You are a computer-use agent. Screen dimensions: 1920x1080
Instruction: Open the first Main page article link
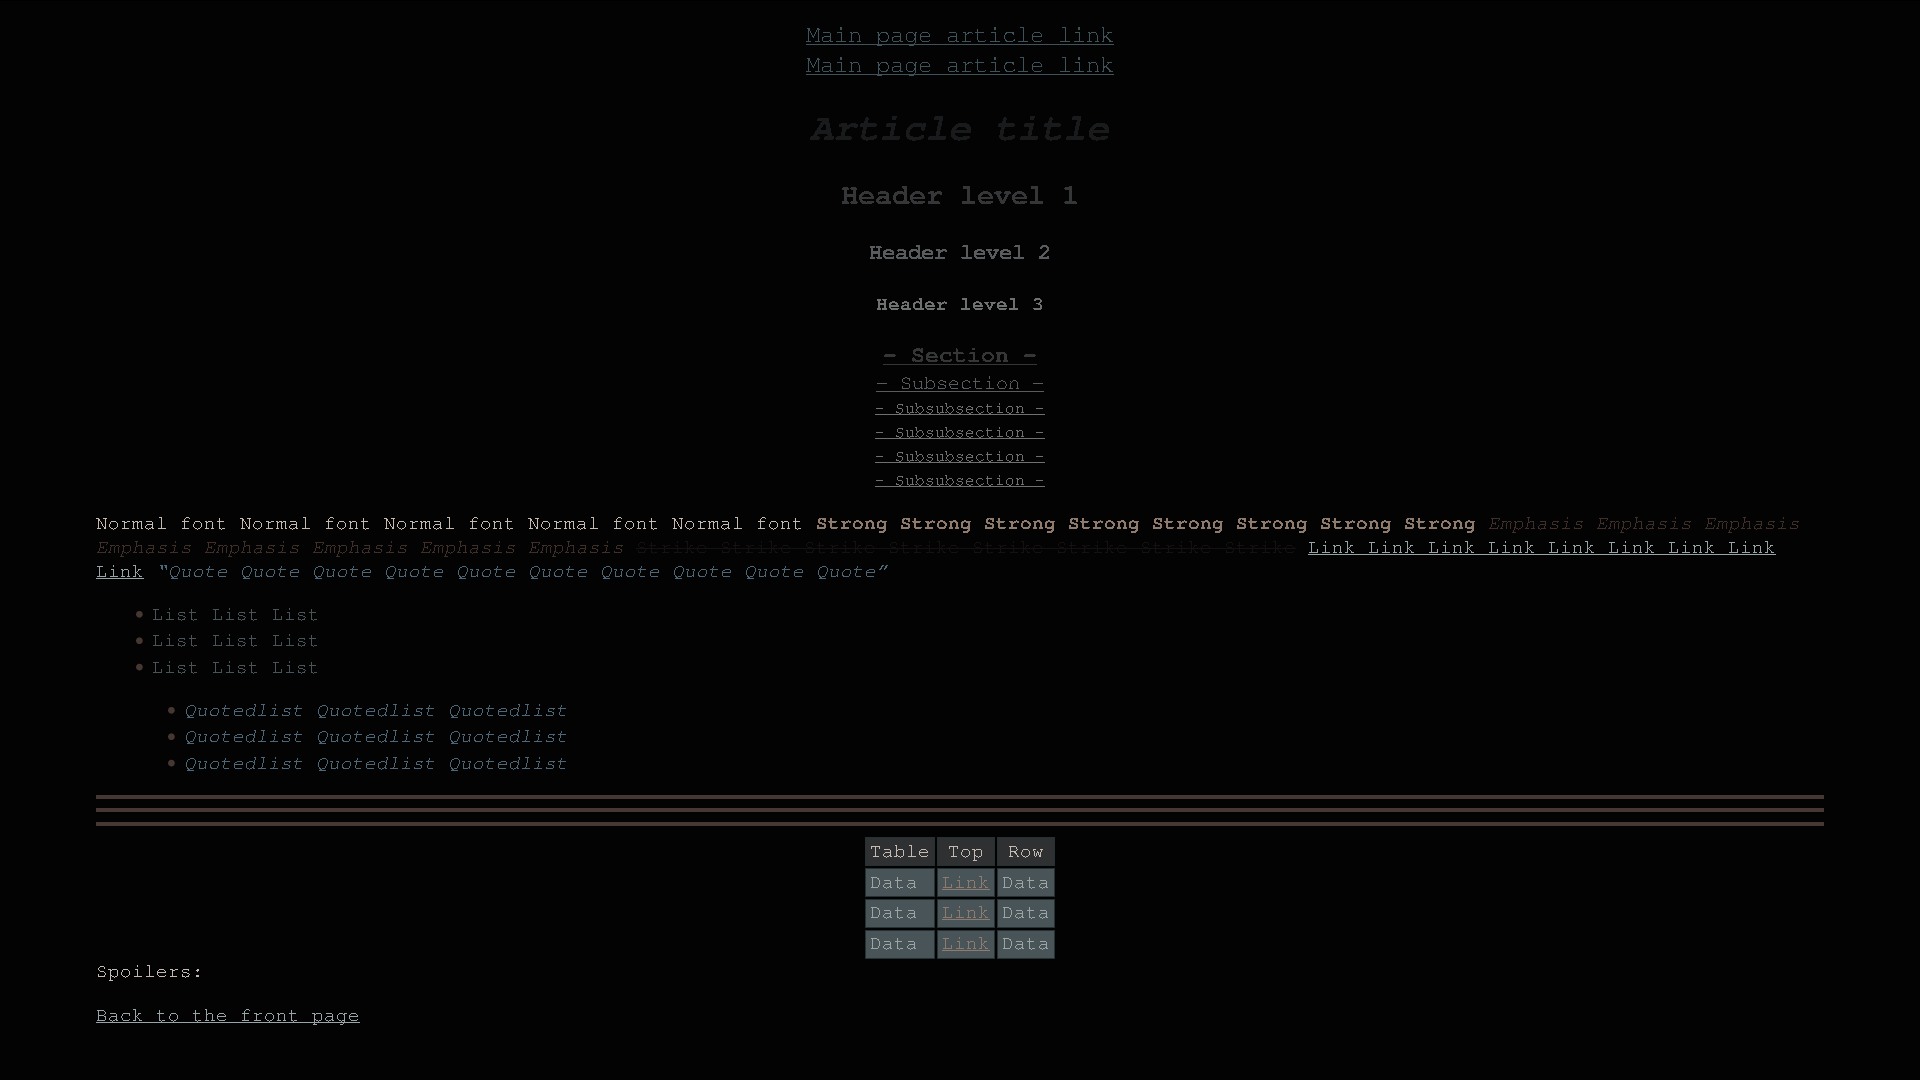click(x=959, y=35)
